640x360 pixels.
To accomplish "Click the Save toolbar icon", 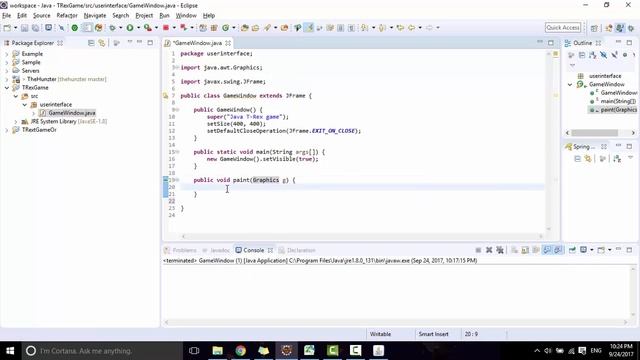I will click(24, 28).
